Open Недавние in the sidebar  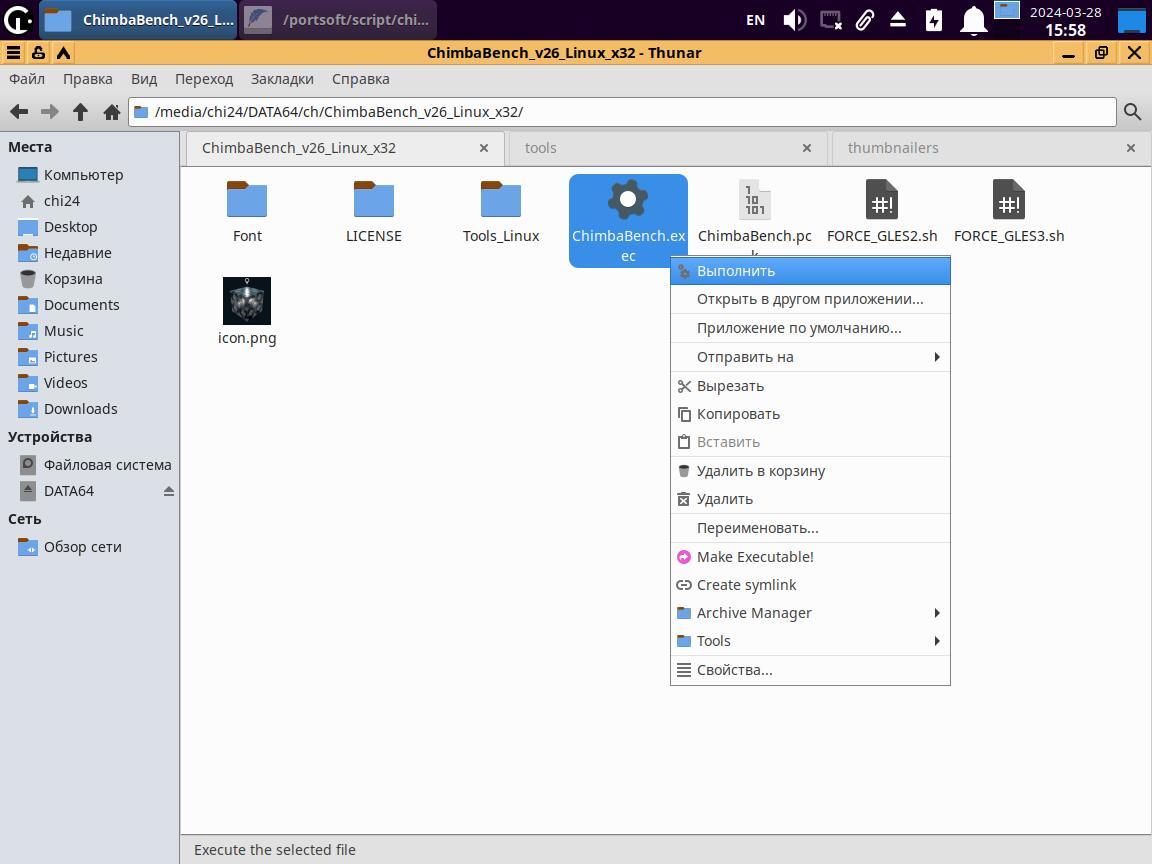click(77, 253)
